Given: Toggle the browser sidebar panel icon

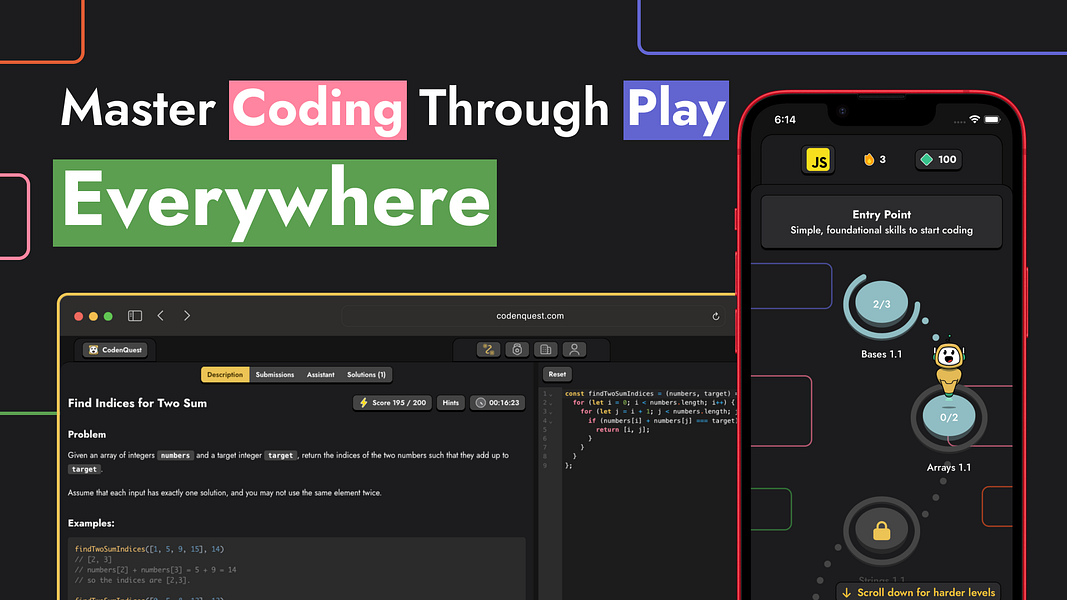Looking at the screenshot, I should click(x=134, y=315).
